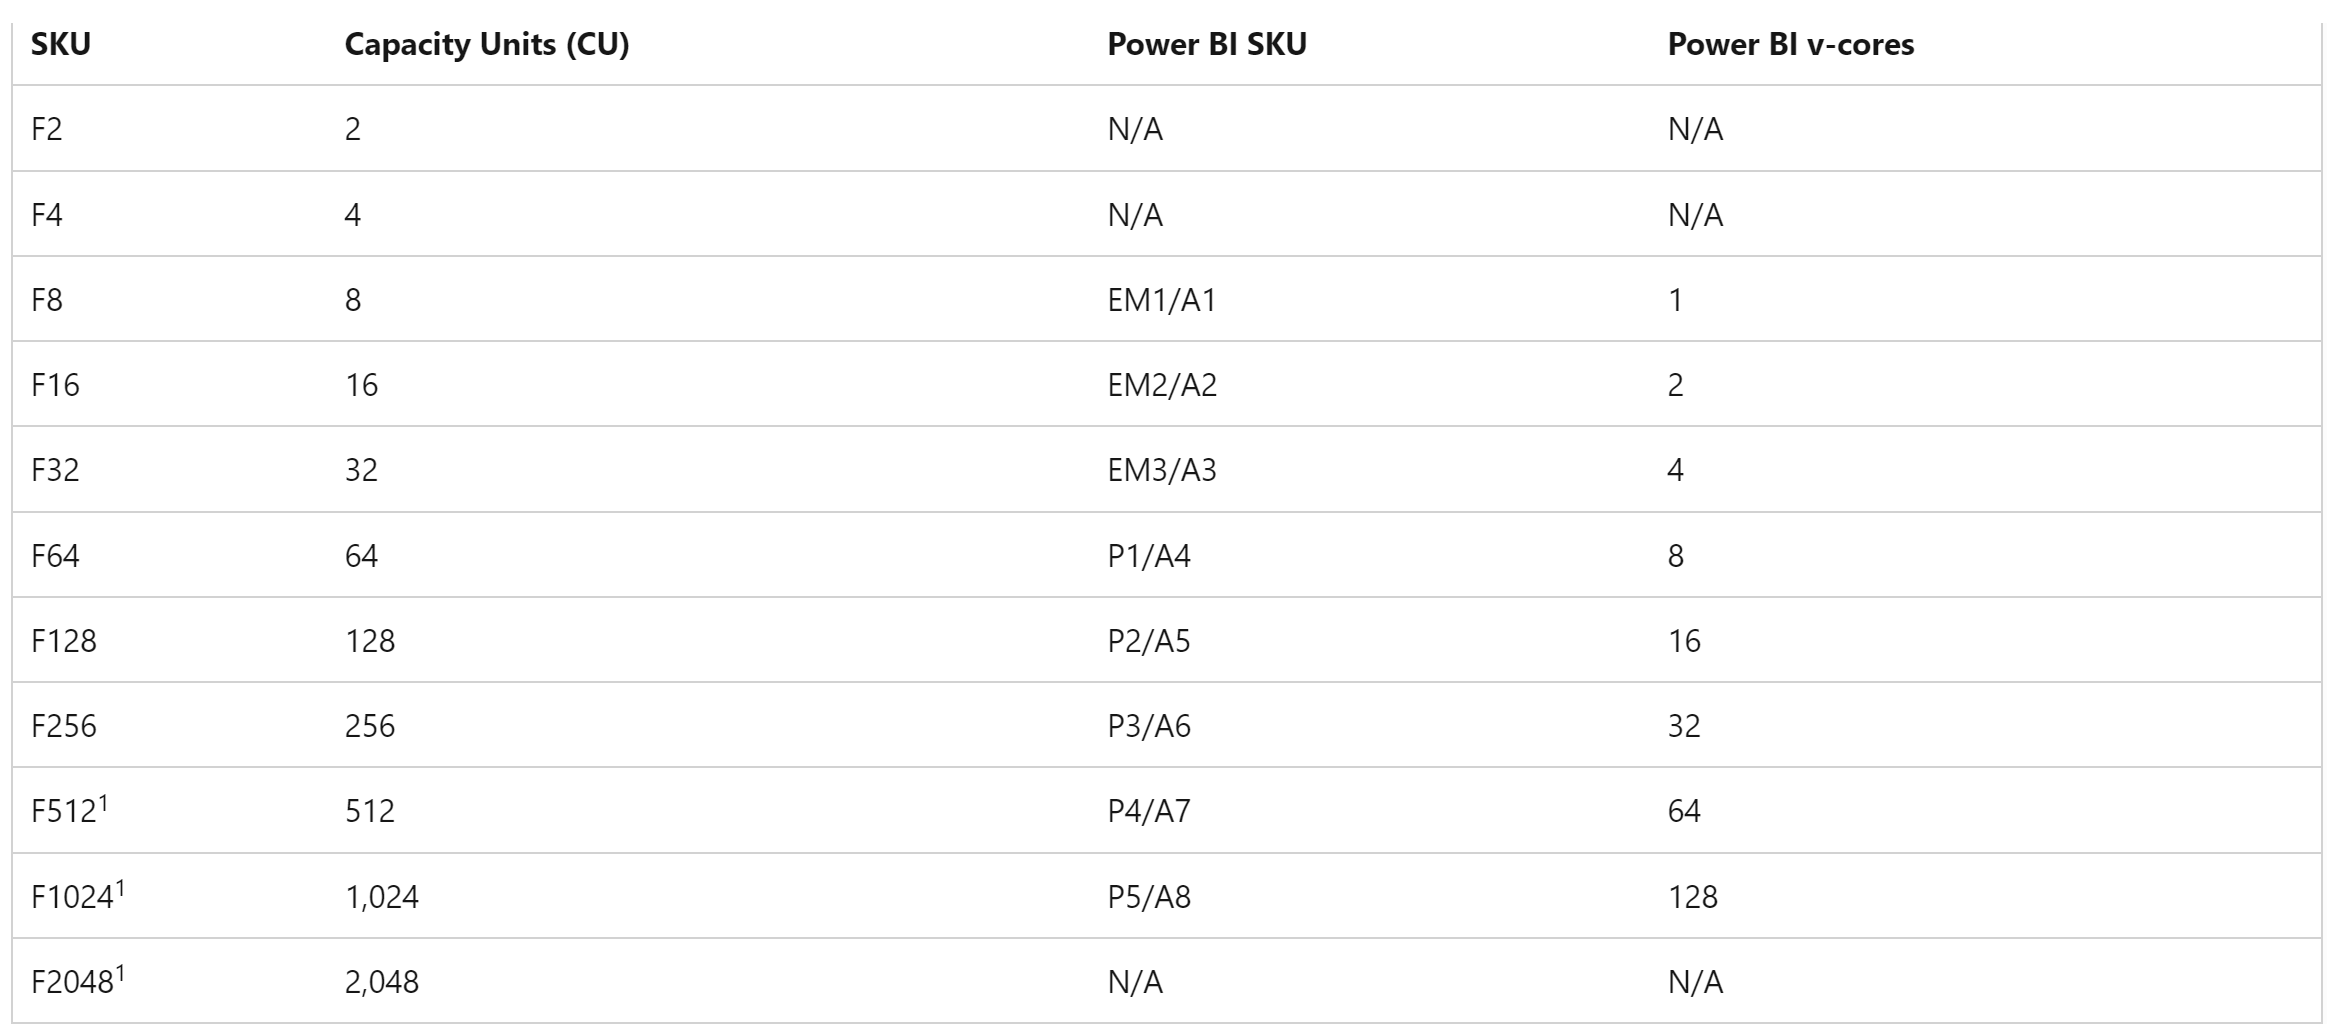Select the EM3/A3 Power BI SKU cell
Viewport: 2327px width, 1026px height.
pos(1162,470)
